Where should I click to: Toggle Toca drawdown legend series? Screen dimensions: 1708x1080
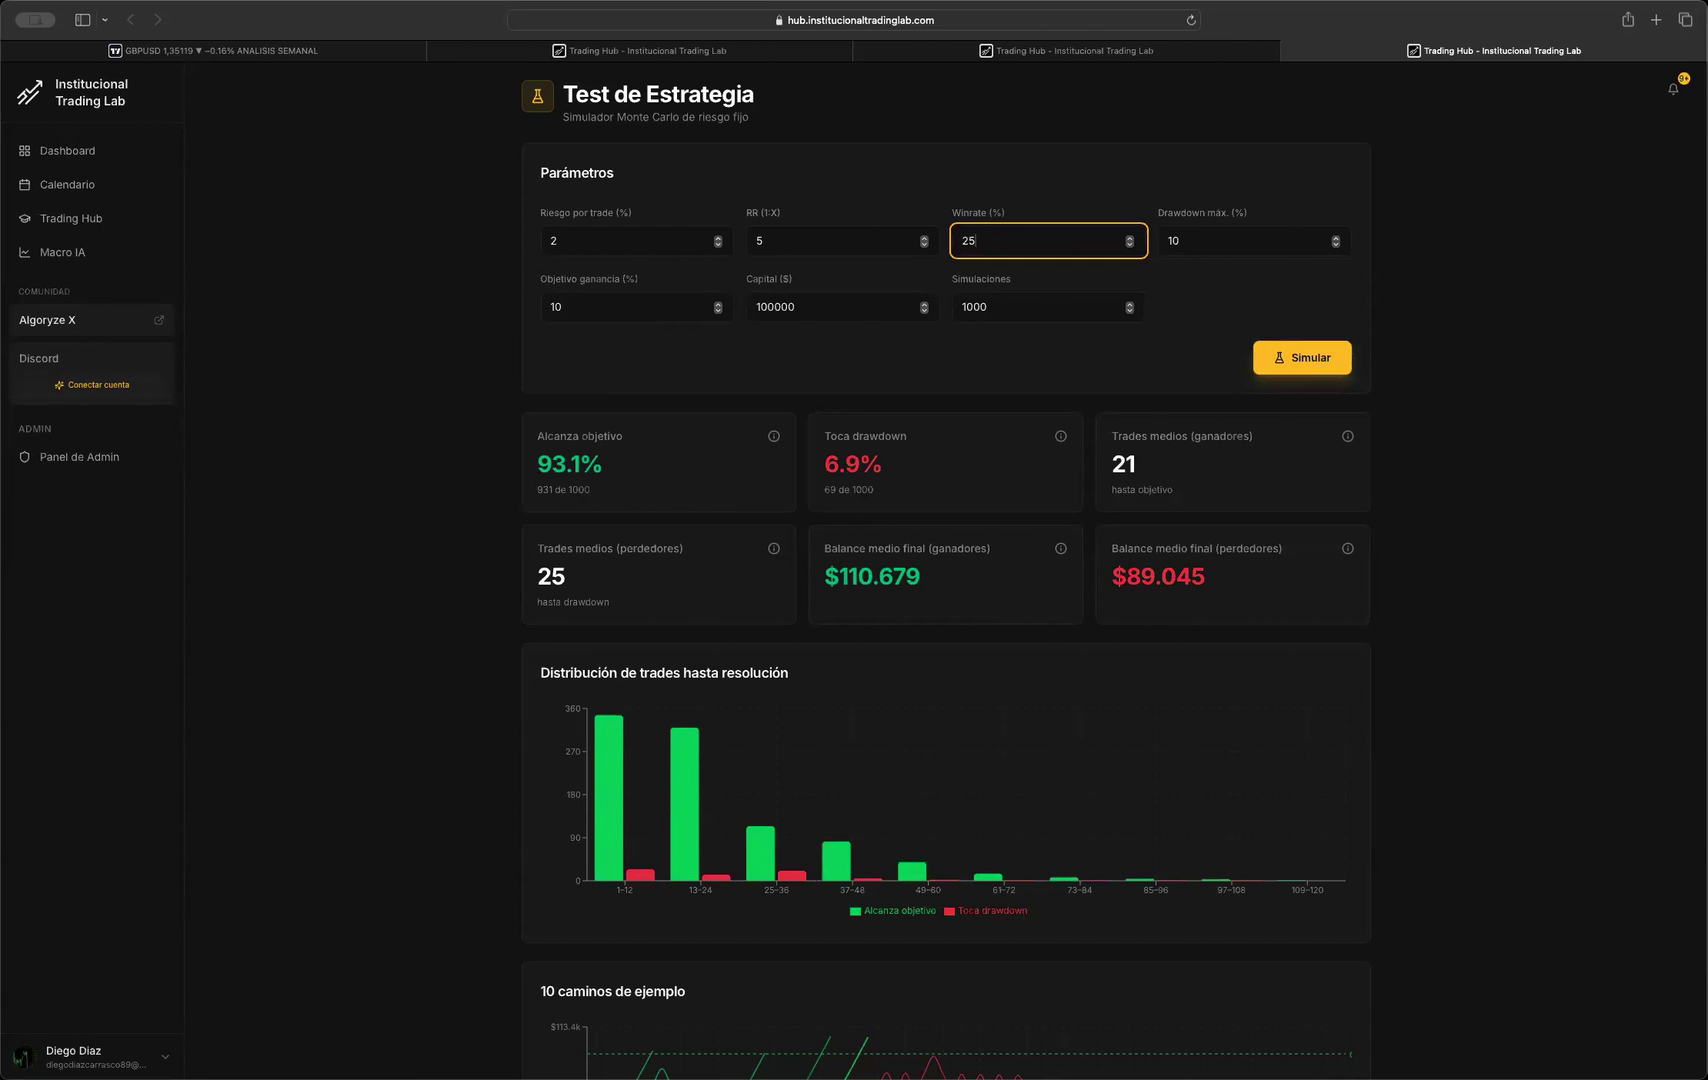(x=986, y=911)
